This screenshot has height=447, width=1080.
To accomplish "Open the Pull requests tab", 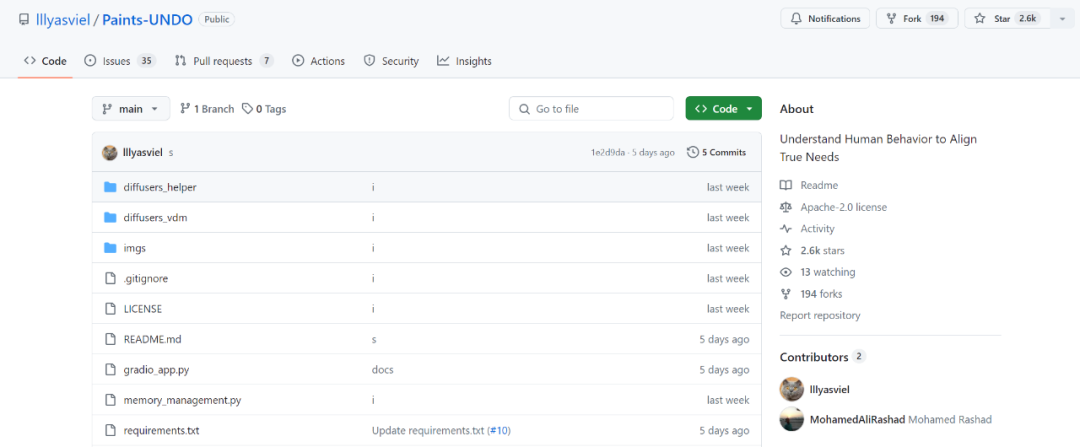I will (x=224, y=61).
